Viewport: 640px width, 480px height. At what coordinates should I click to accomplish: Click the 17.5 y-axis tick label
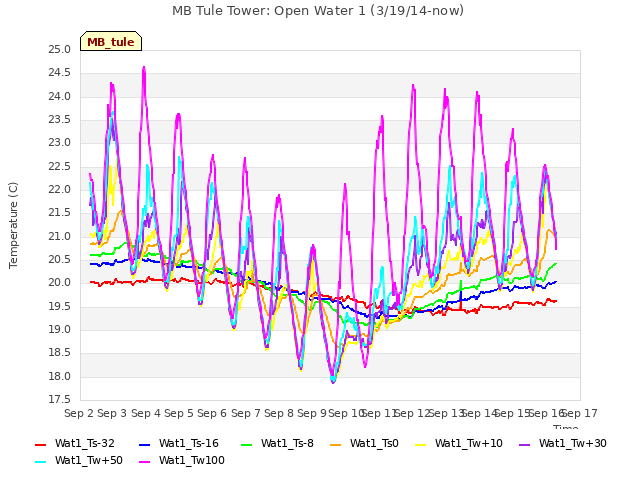pos(59,400)
